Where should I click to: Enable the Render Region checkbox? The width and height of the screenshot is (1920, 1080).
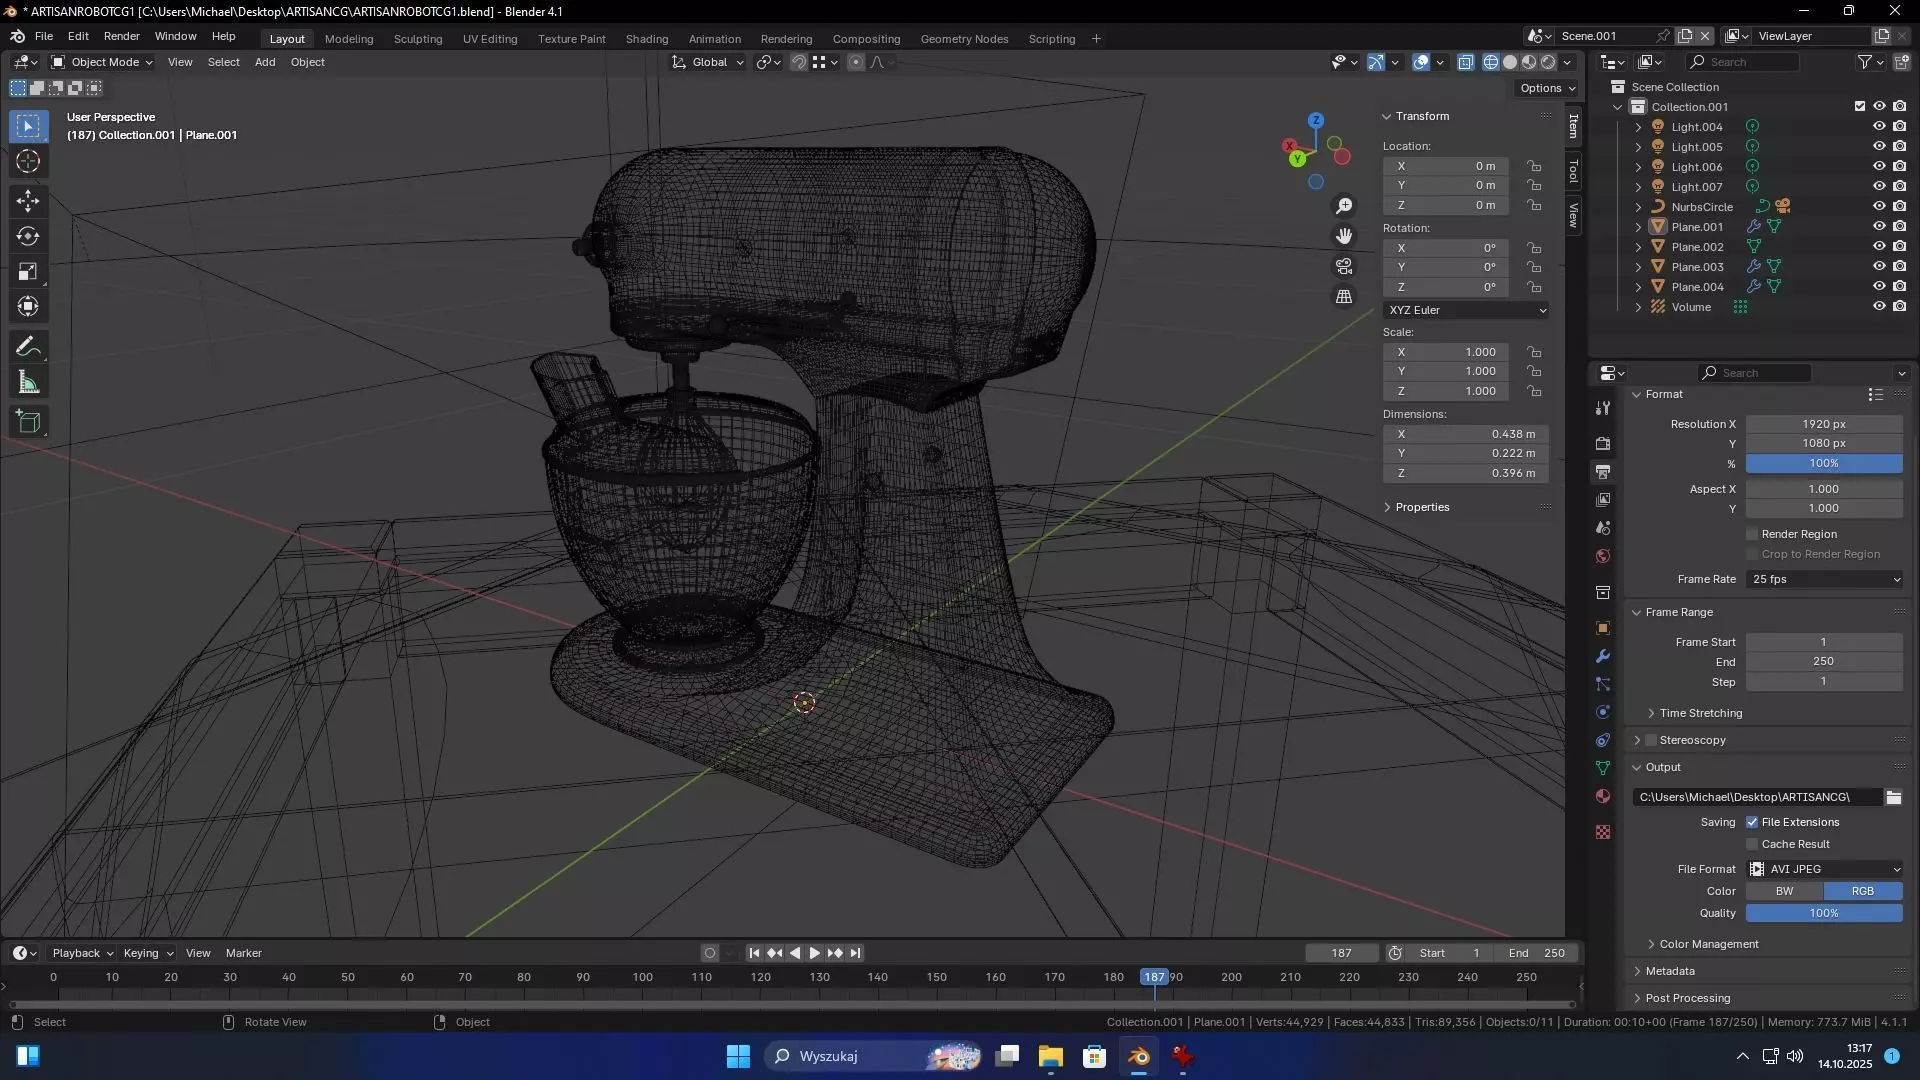click(x=1752, y=534)
